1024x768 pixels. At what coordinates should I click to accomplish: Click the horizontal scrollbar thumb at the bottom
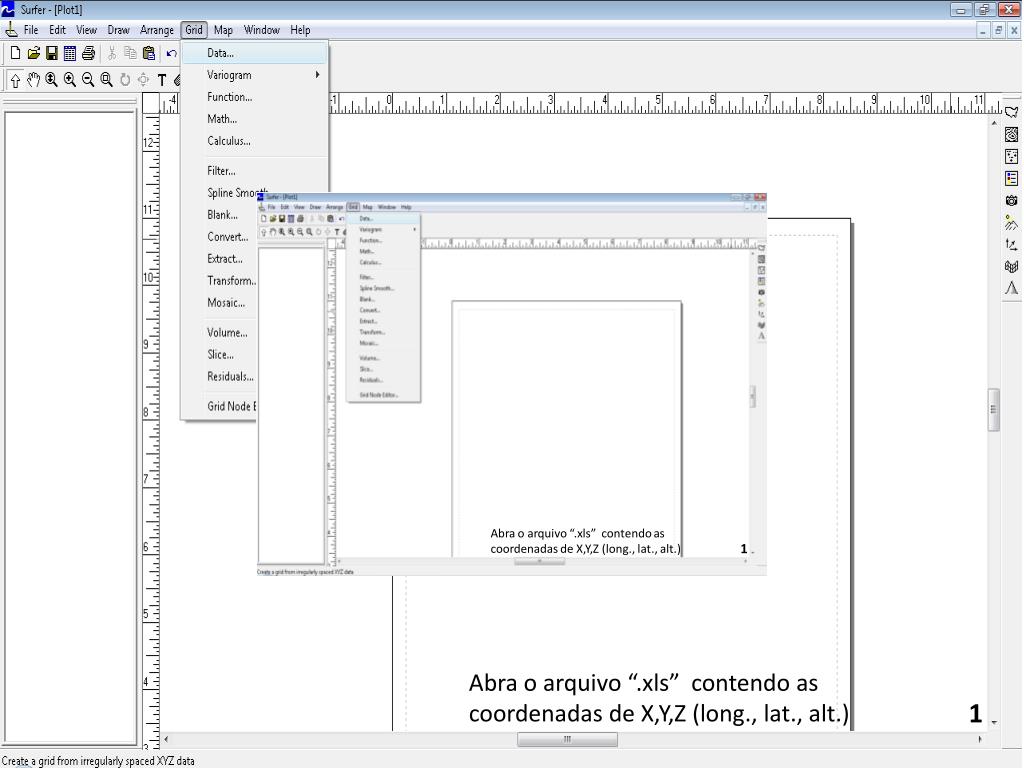pos(568,739)
